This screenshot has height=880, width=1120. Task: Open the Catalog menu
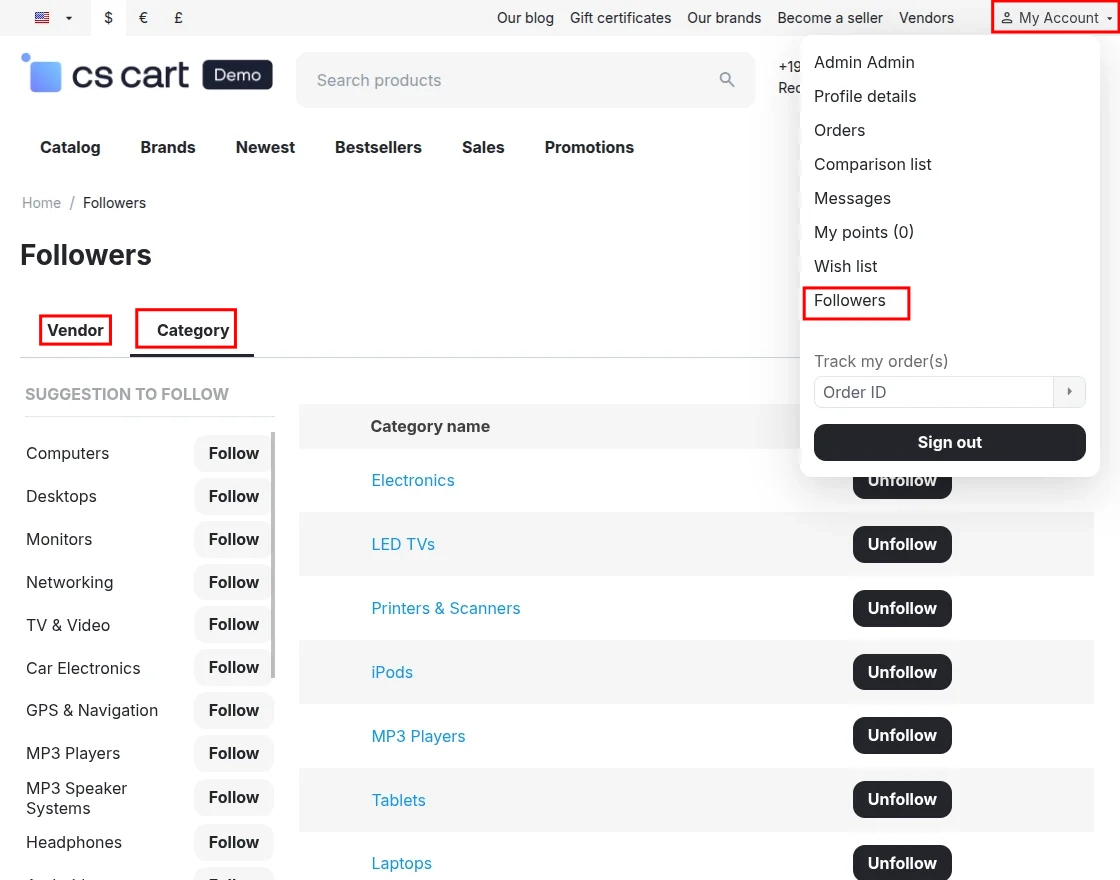[70, 147]
